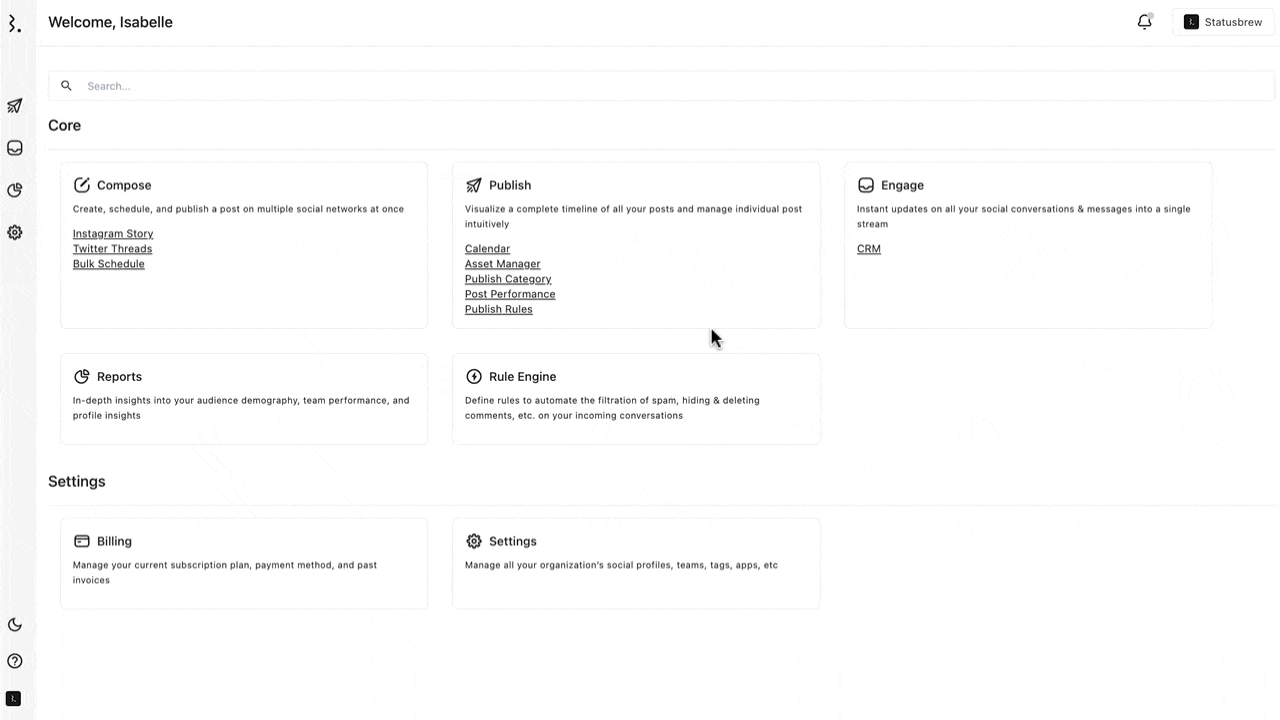
Task: Open Settings gear icon in sidebar
Action: 15,232
